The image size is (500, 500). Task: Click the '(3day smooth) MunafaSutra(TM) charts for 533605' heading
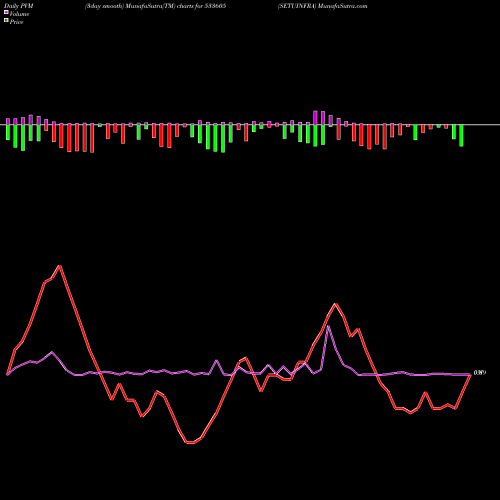pyautogui.click(x=155, y=6)
